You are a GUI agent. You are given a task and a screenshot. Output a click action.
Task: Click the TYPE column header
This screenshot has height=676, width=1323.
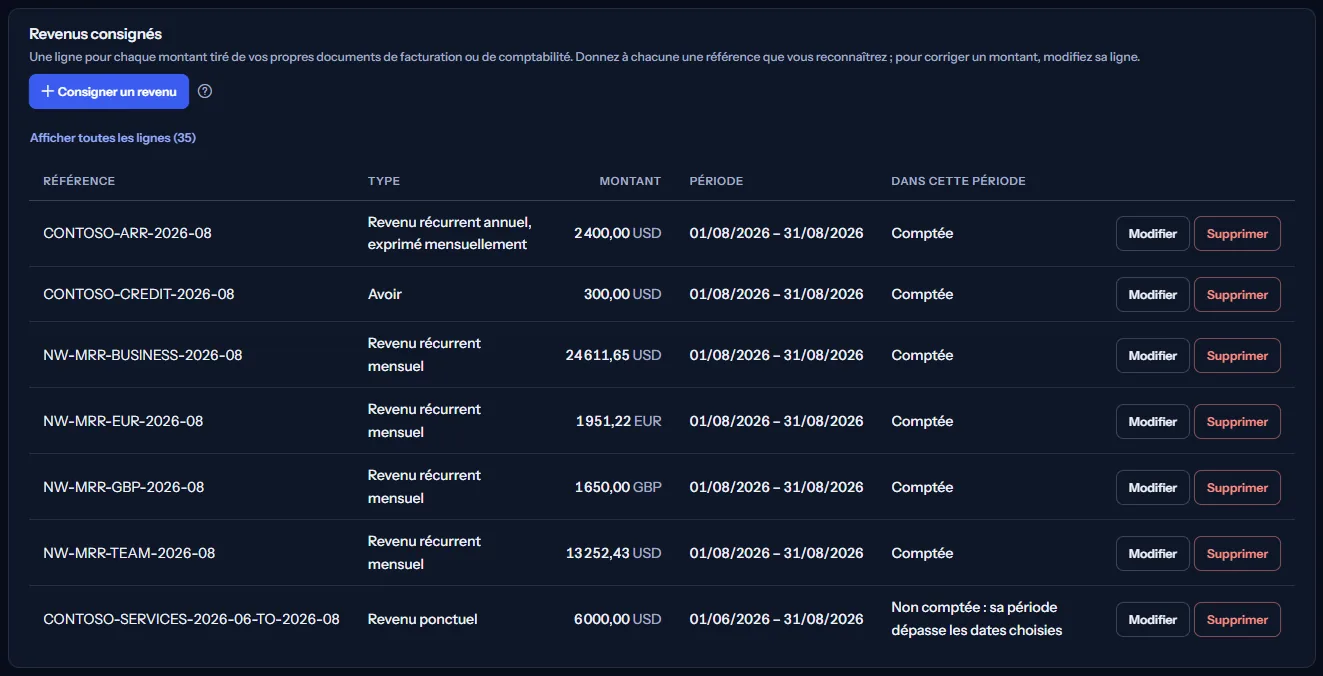tap(384, 181)
